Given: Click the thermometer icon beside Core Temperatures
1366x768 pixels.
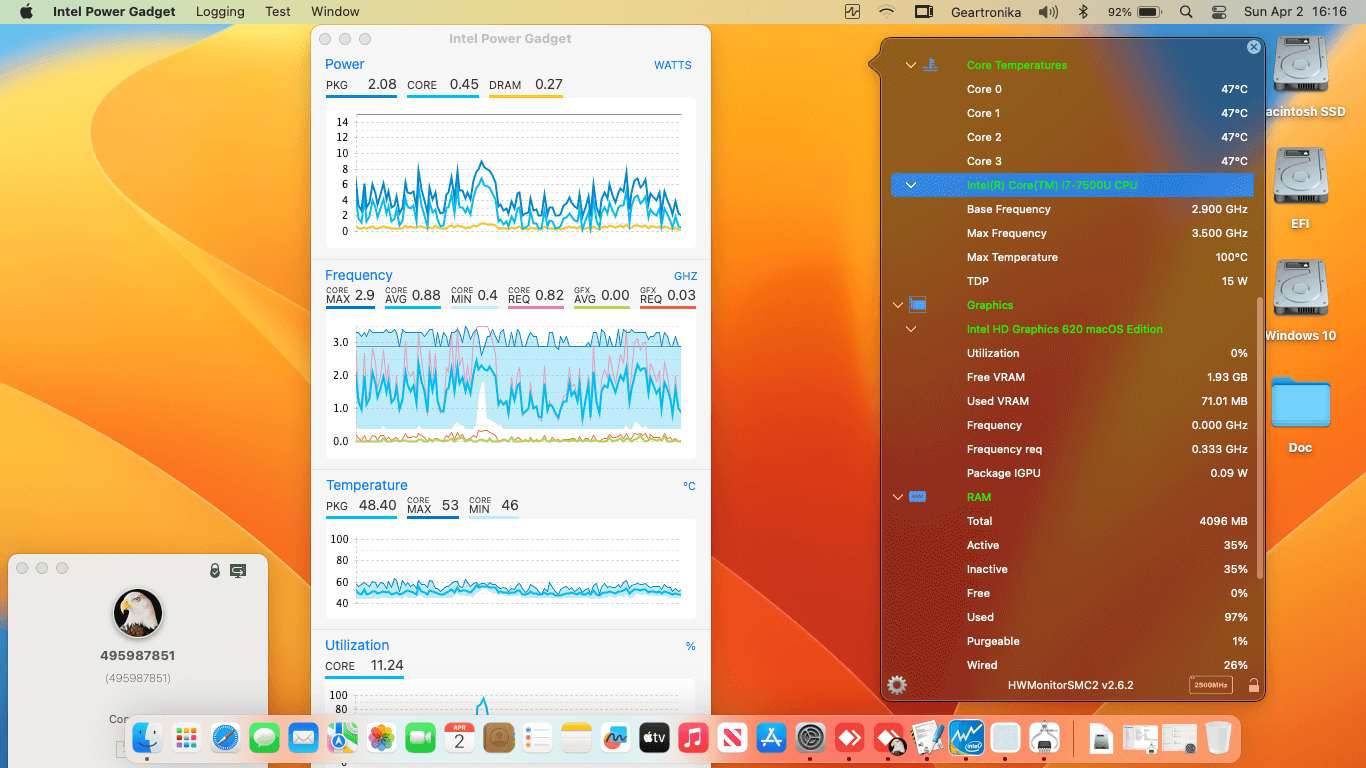Looking at the screenshot, I should tap(930, 65).
